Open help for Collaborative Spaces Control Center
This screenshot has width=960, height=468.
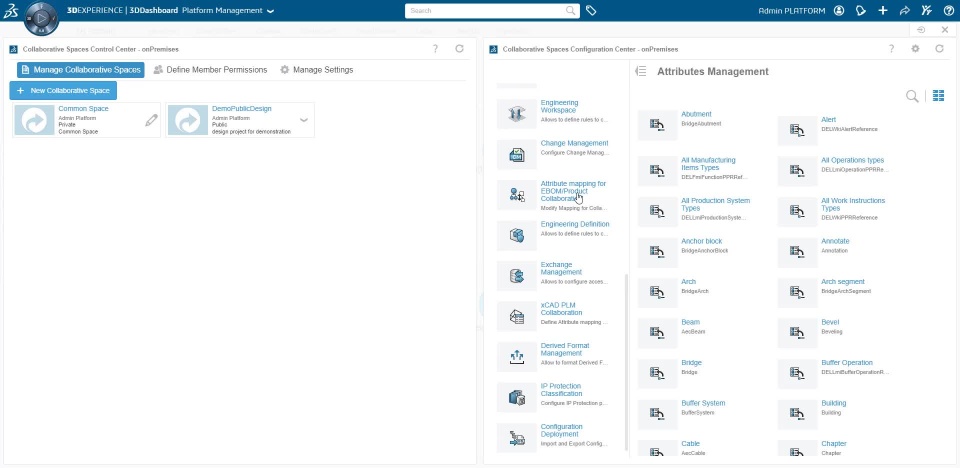click(435, 49)
